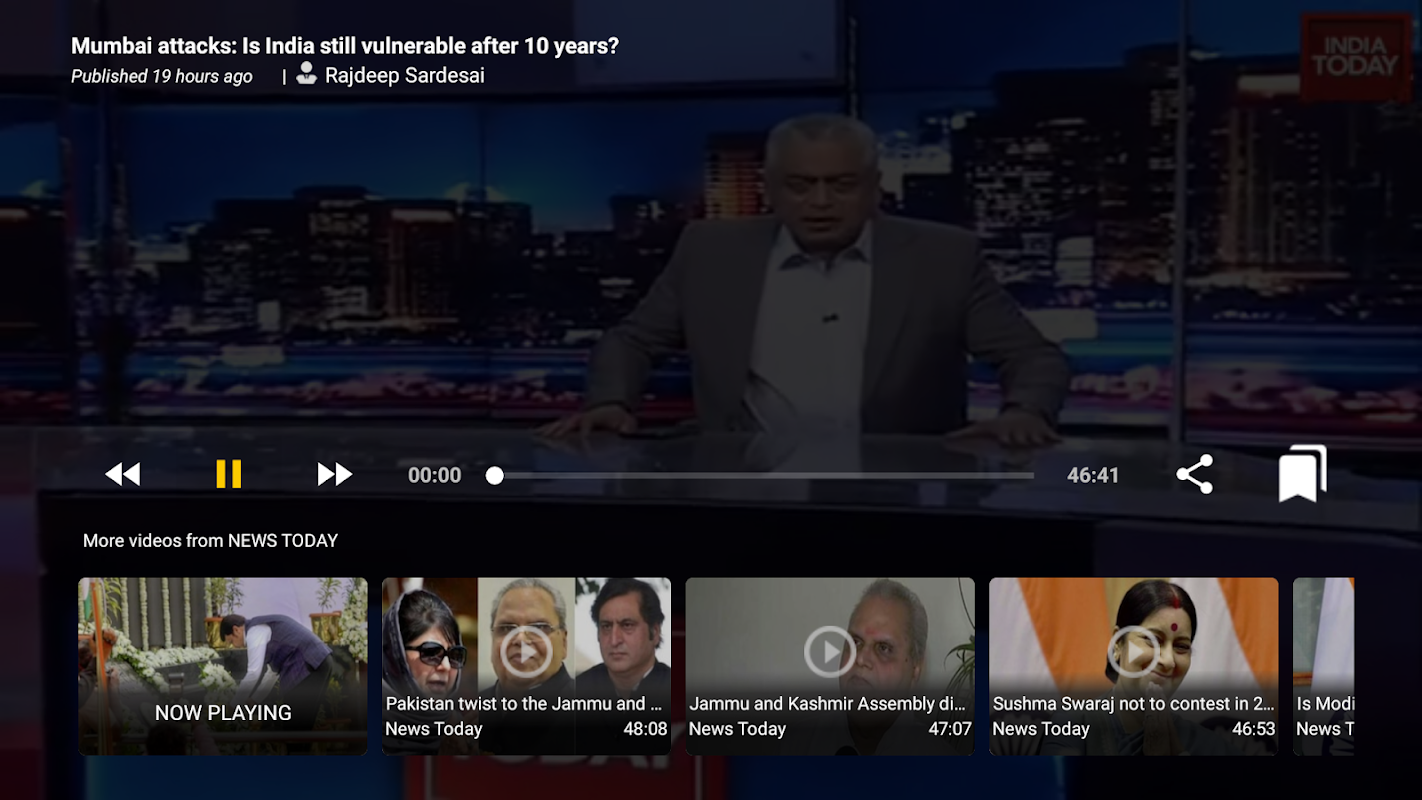The width and height of the screenshot is (1422, 800).
Task: Click play icon on Sushma Swaraj card
Action: tap(1134, 652)
